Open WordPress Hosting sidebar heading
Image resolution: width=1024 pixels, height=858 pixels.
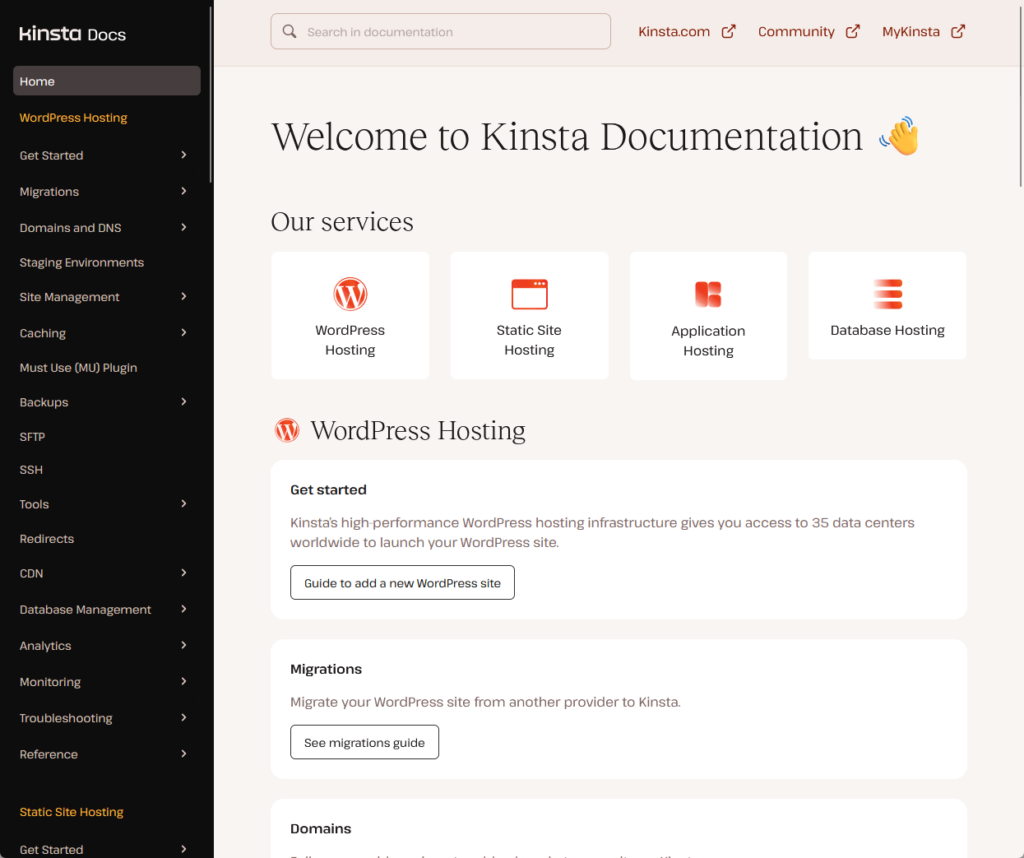point(73,118)
